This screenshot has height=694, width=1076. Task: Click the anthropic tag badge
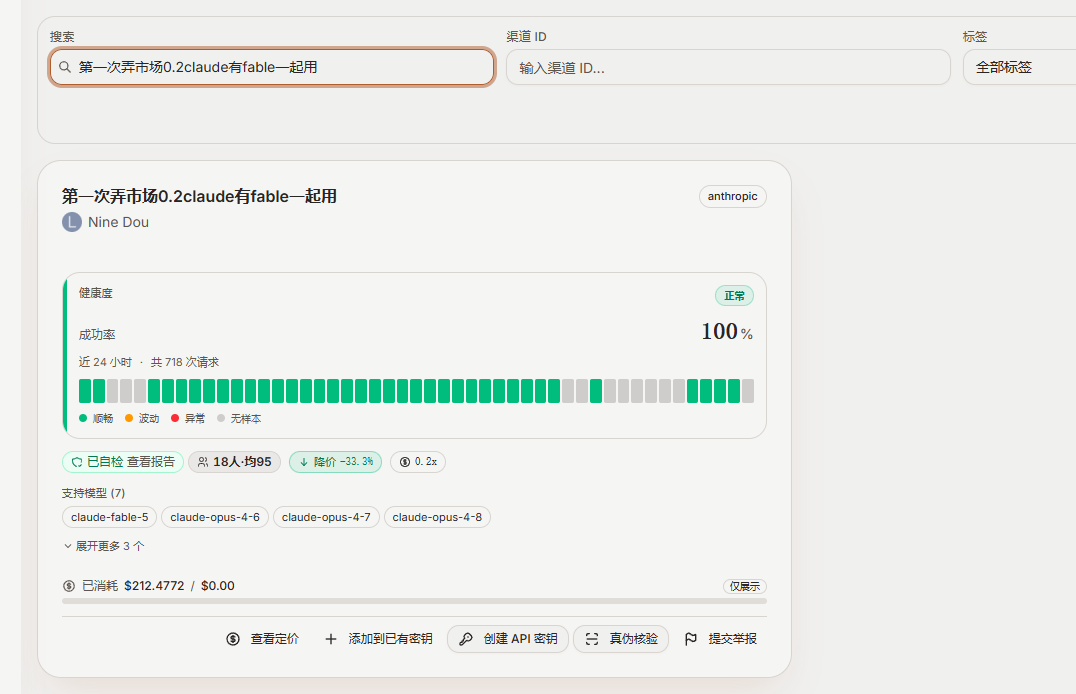[x=732, y=196]
